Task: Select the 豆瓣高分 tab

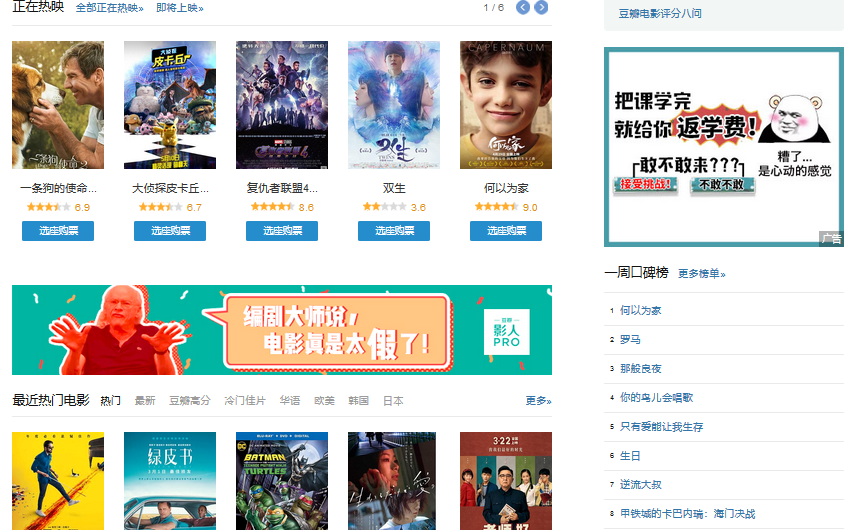Action: click(x=189, y=401)
